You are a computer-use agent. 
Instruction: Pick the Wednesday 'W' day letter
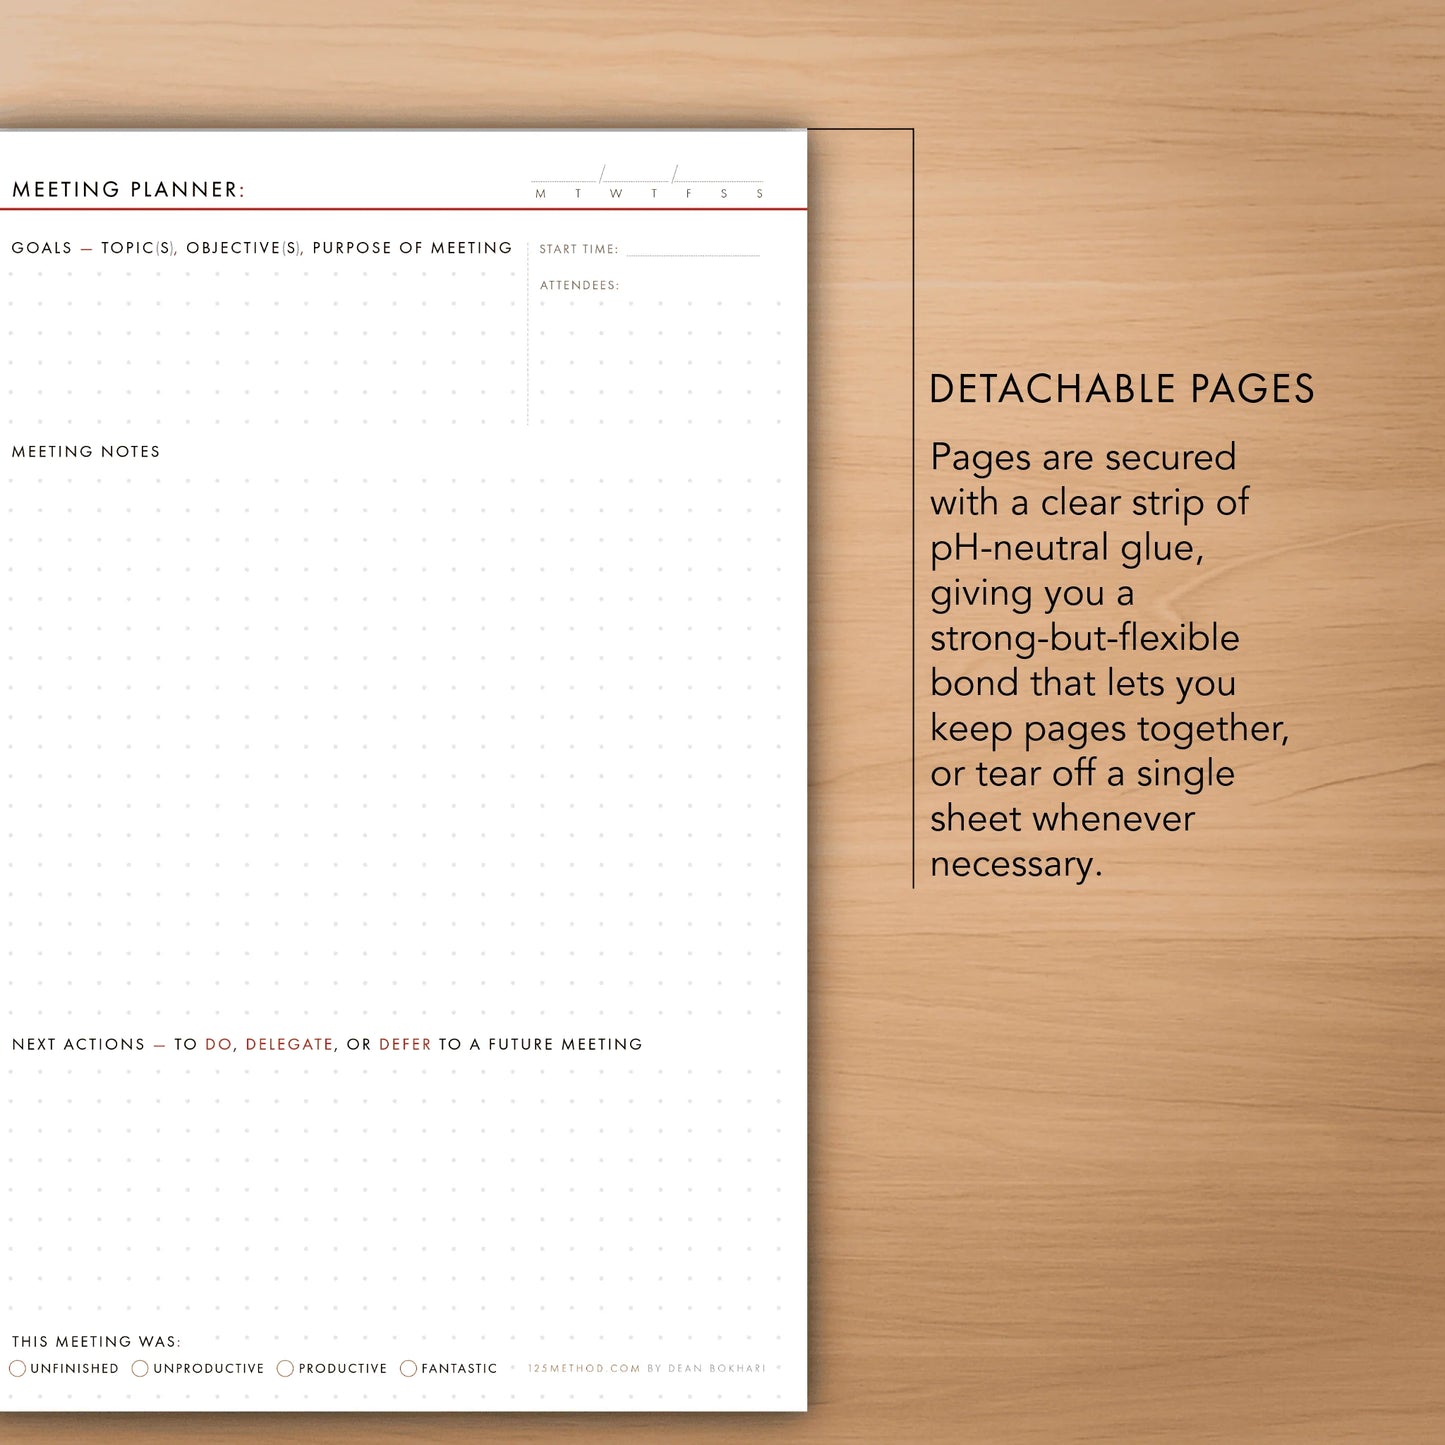coord(616,194)
